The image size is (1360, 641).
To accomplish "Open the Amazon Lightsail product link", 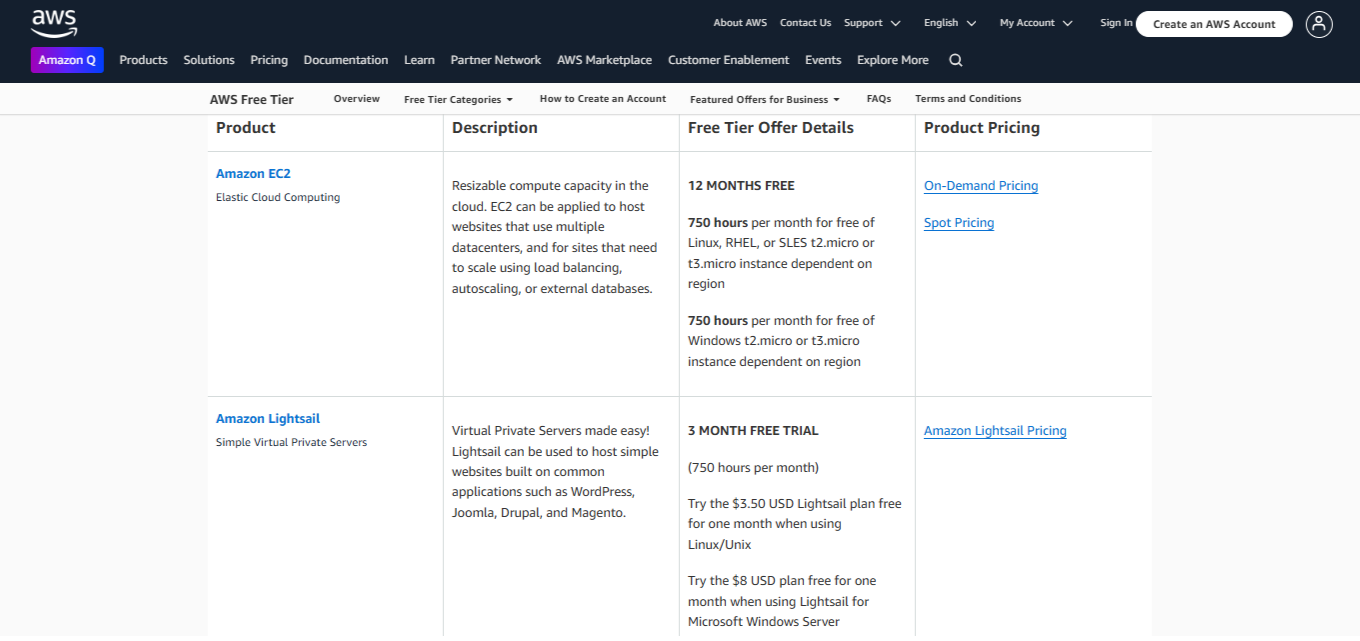I will (268, 419).
